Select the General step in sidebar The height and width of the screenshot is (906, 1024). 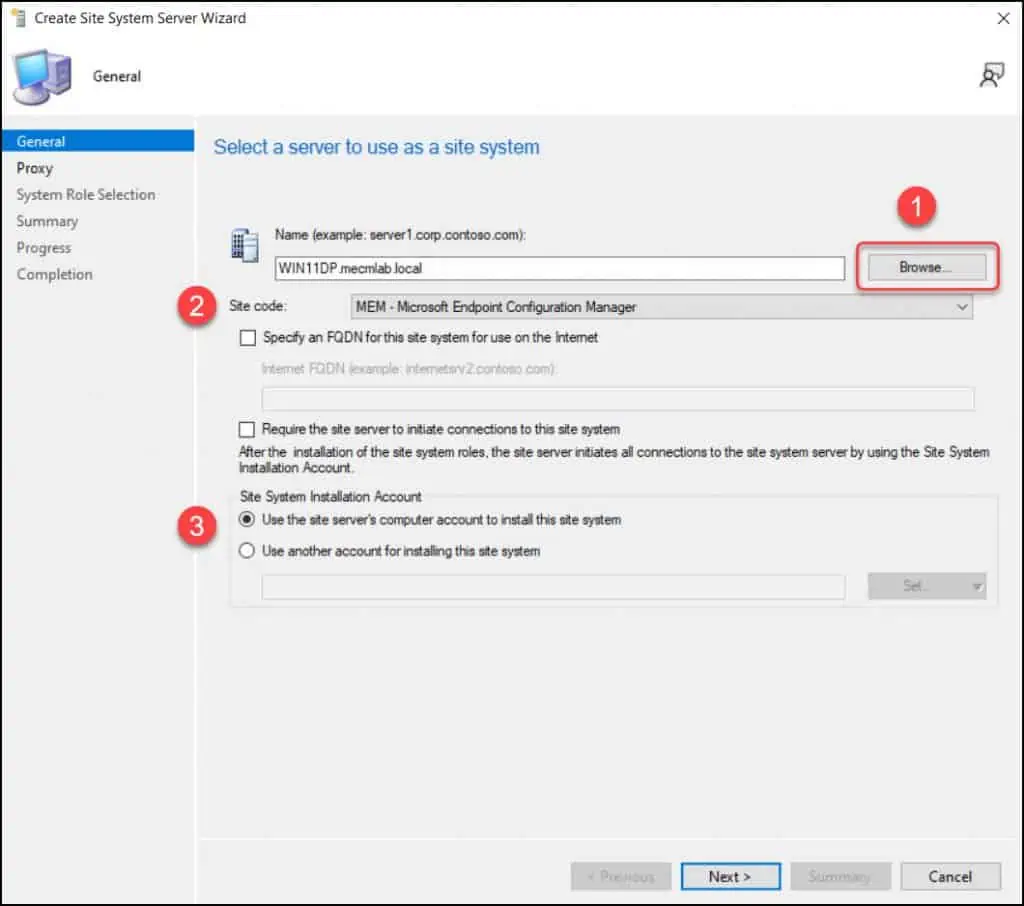point(41,141)
